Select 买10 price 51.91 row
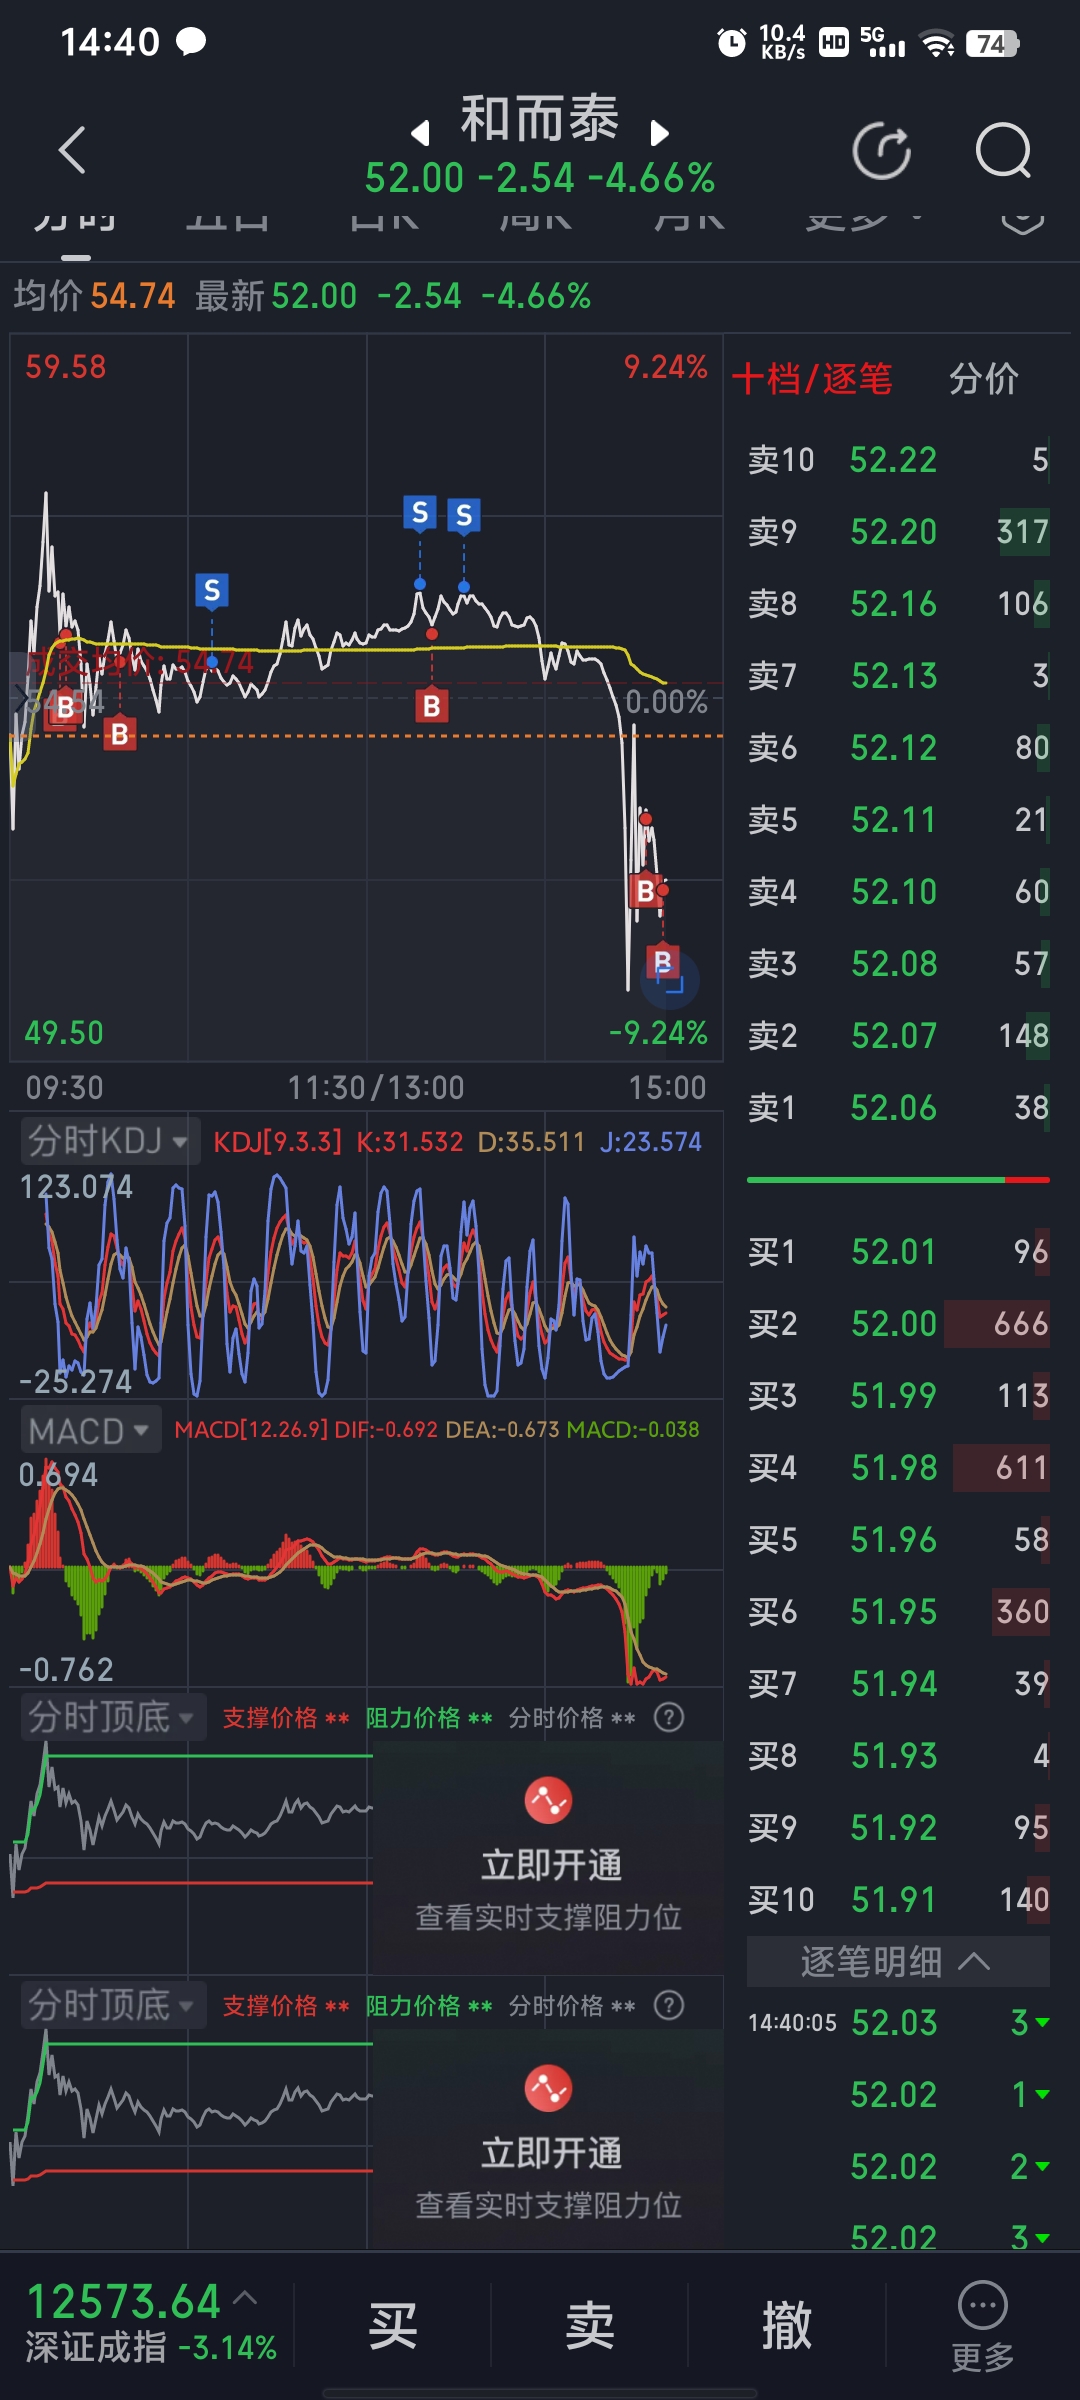1080x2400 pixels. point(898,1900)
